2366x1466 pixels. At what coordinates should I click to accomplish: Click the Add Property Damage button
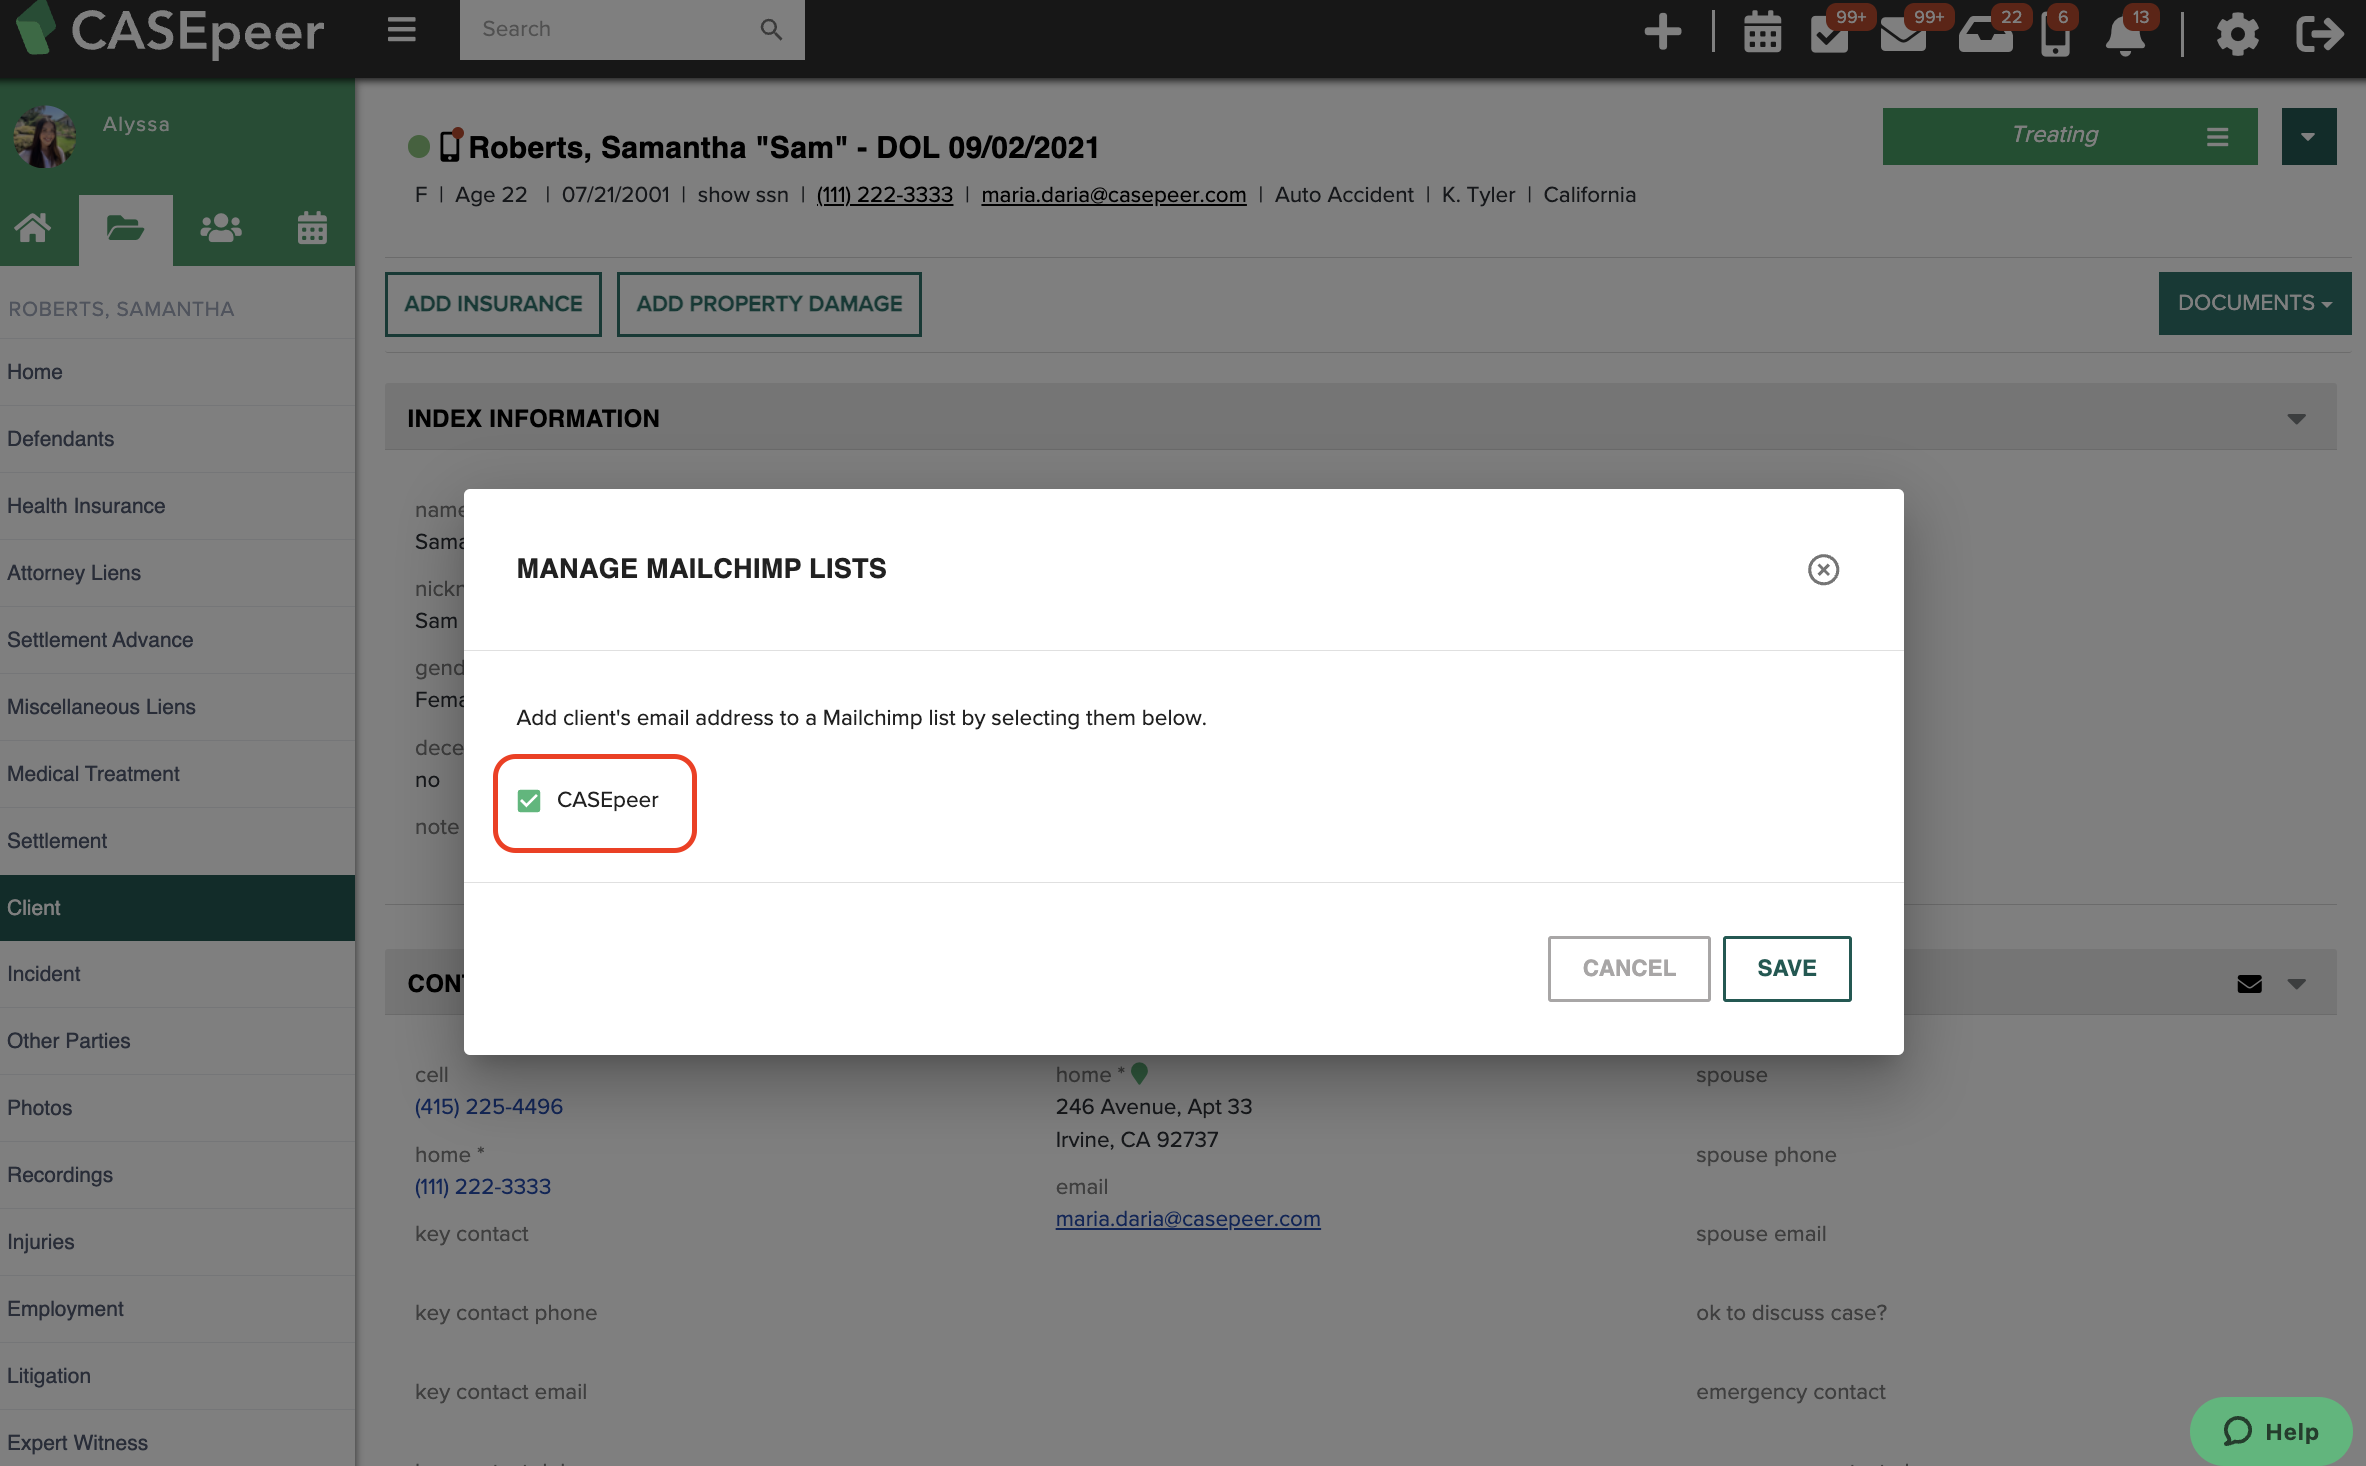coord(769,304)
